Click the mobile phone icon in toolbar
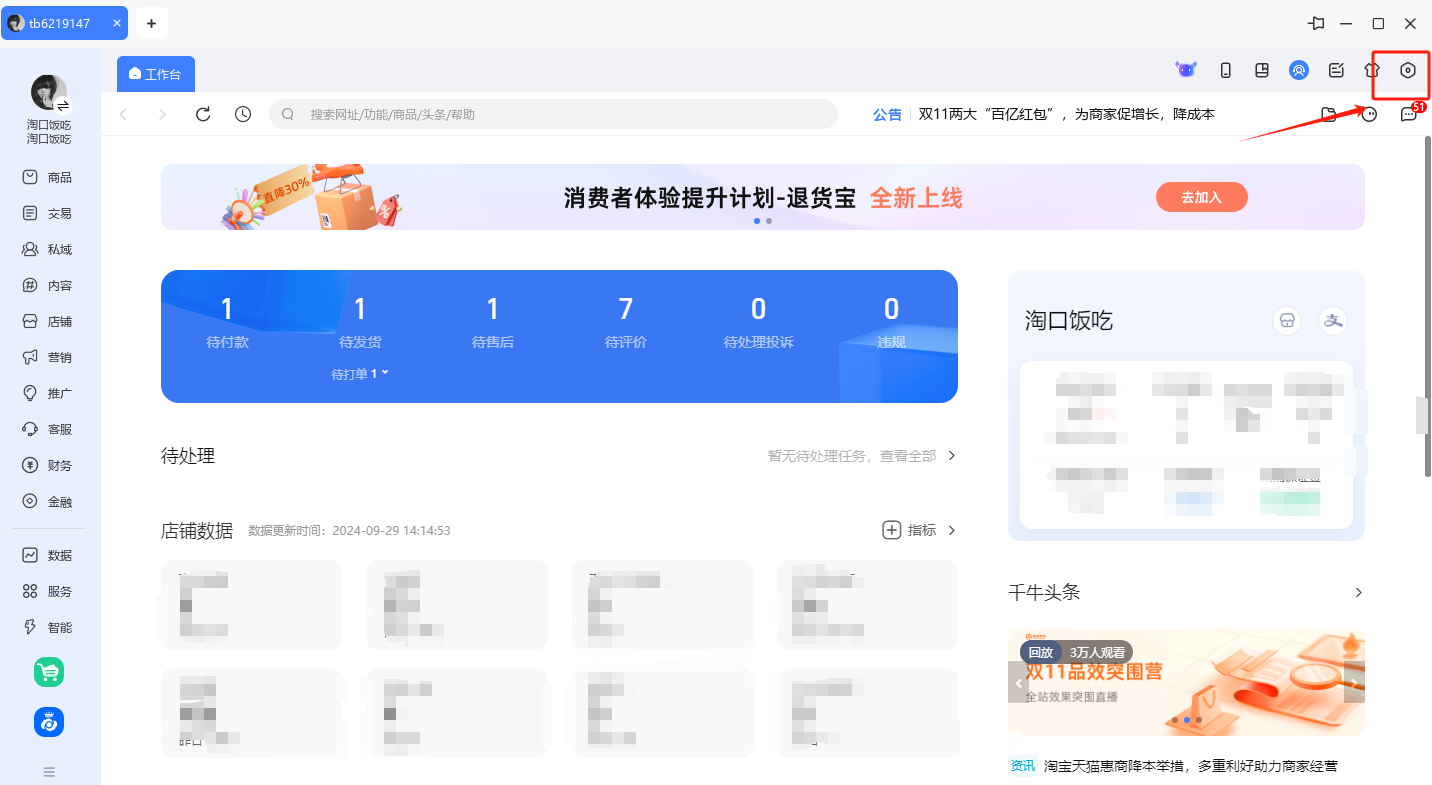1432x785 pixels. (x=1225, y=70)
